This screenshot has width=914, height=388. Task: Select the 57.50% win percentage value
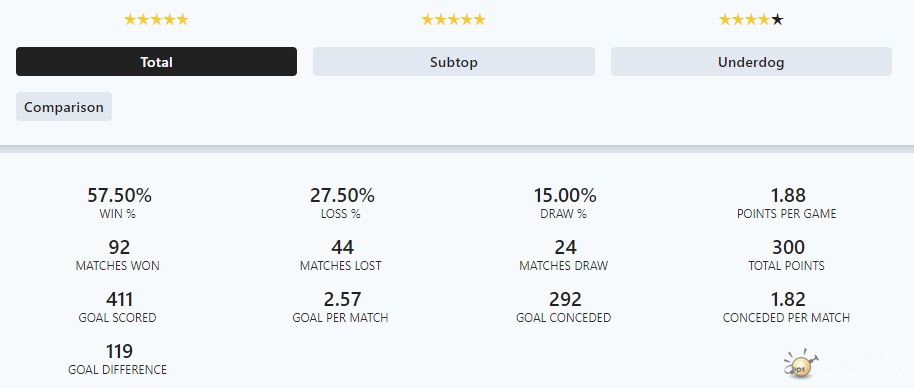(x=119, y=195)
